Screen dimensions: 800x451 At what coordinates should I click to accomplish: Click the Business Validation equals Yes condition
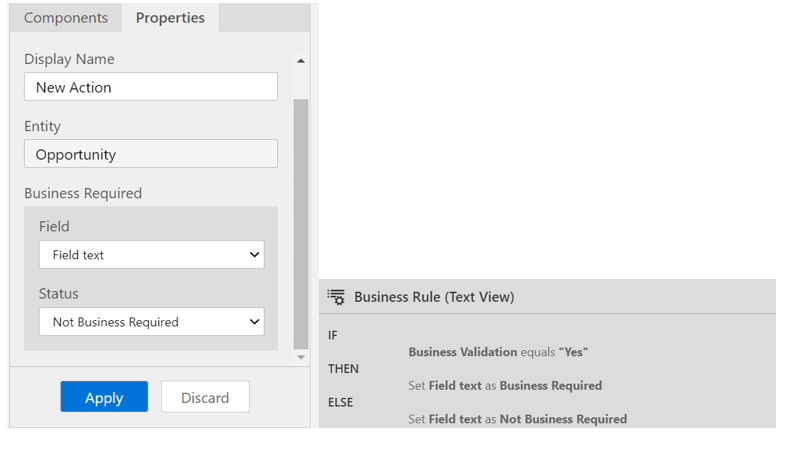(498, 352)
